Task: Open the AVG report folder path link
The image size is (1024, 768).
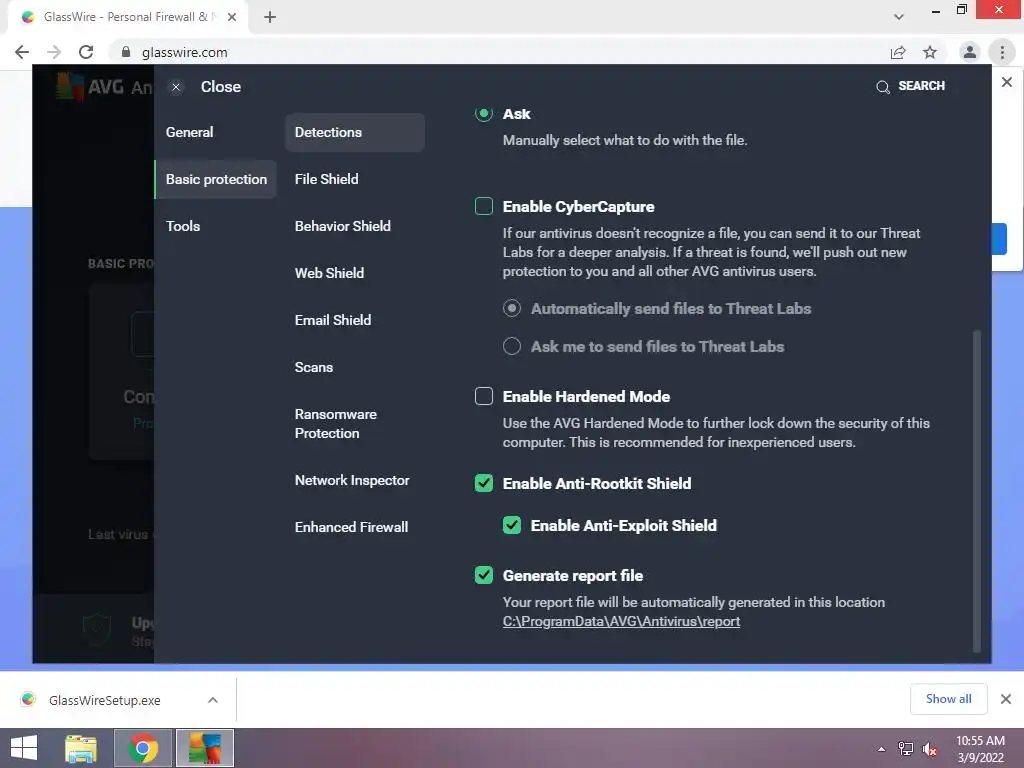Action: [621, 622]
